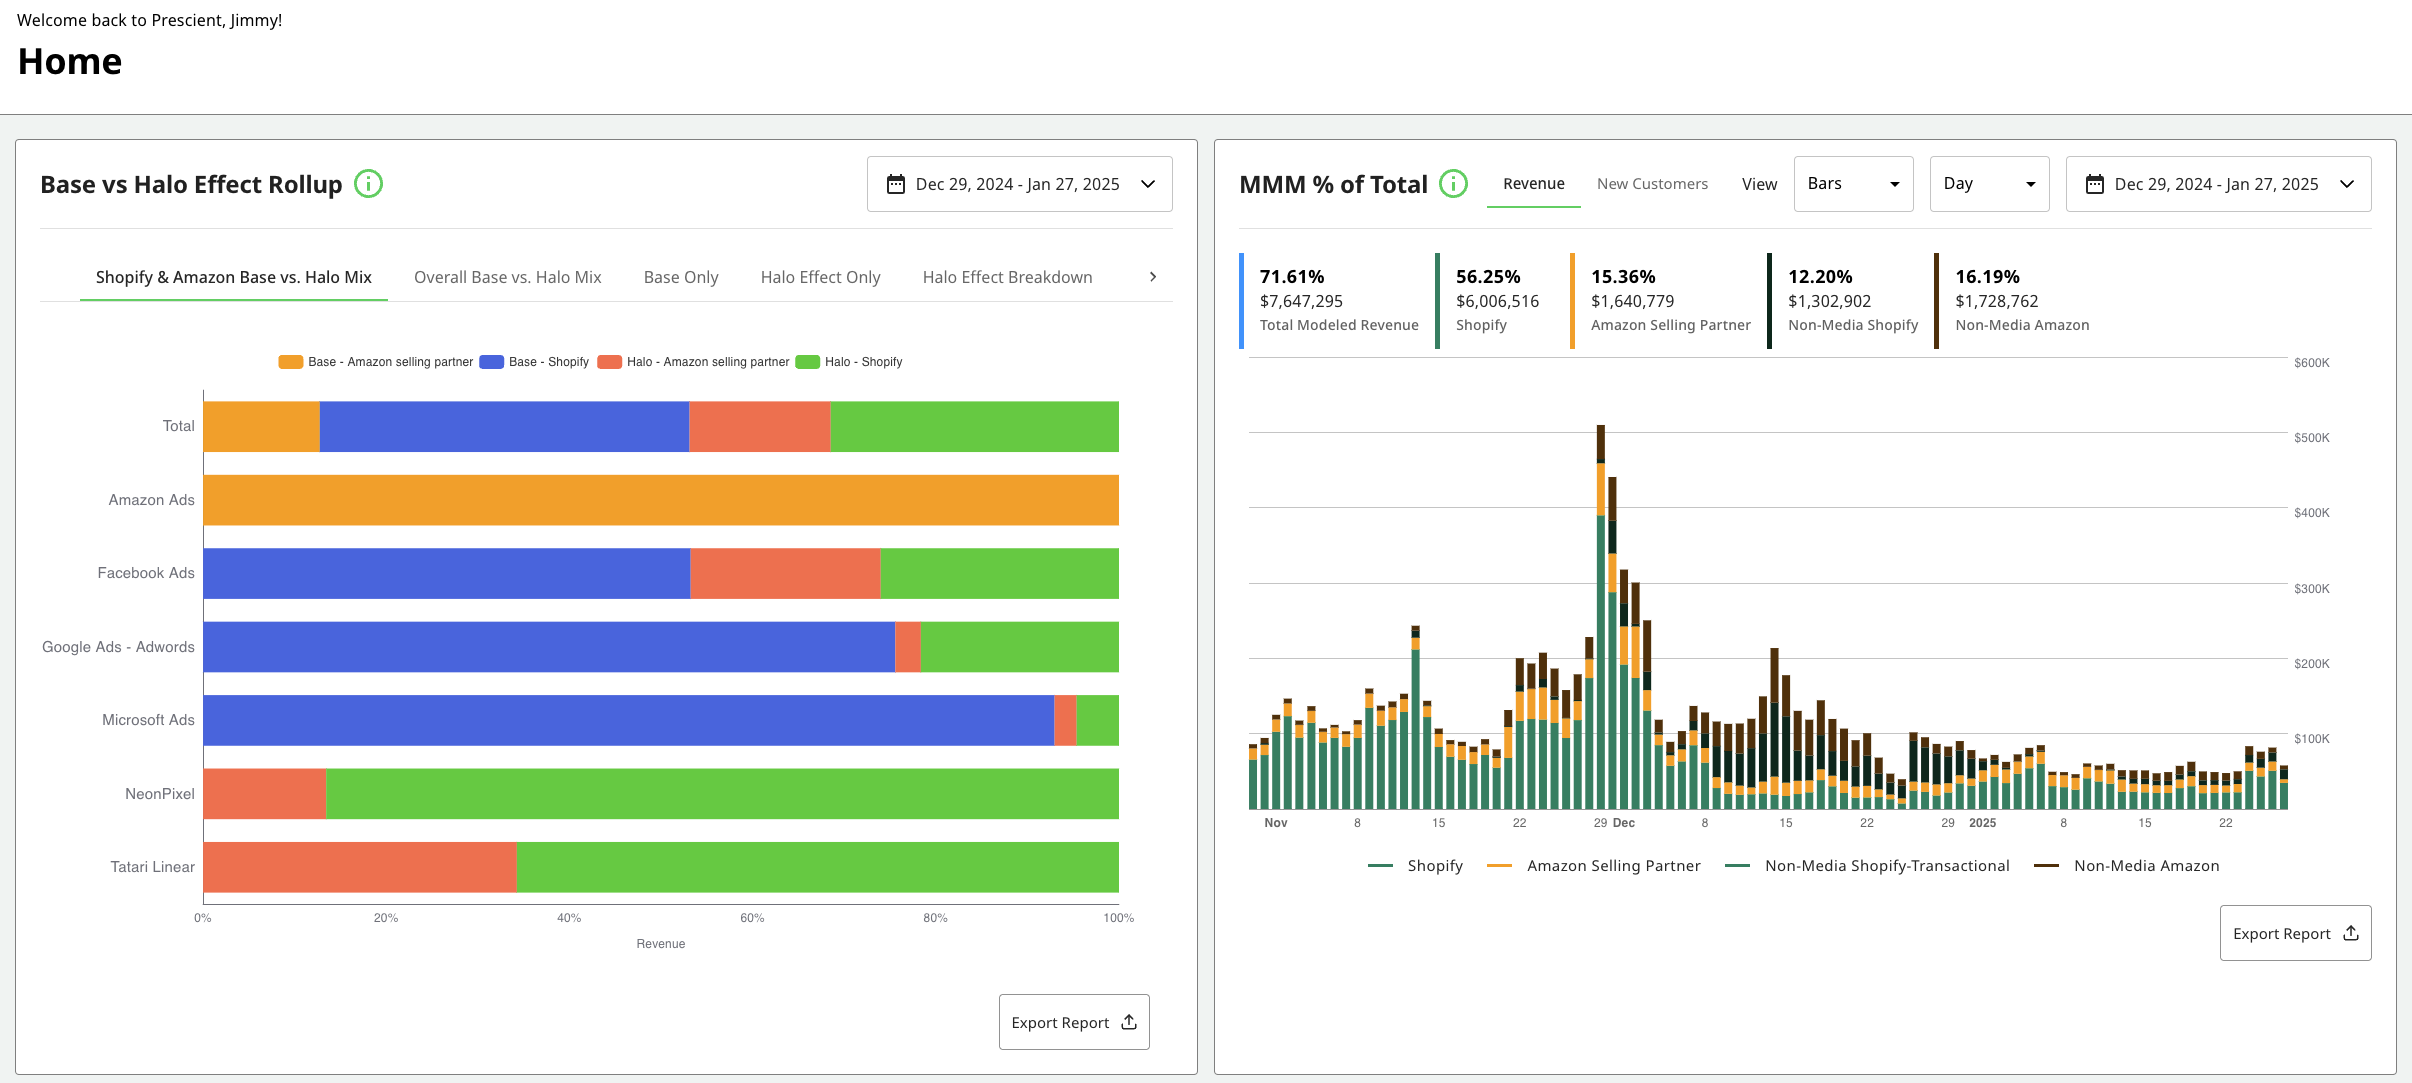Viewport: 2412px width, 1083px height.
Task: Expand the MMM date range dropdown
Action: point(2347,184)
